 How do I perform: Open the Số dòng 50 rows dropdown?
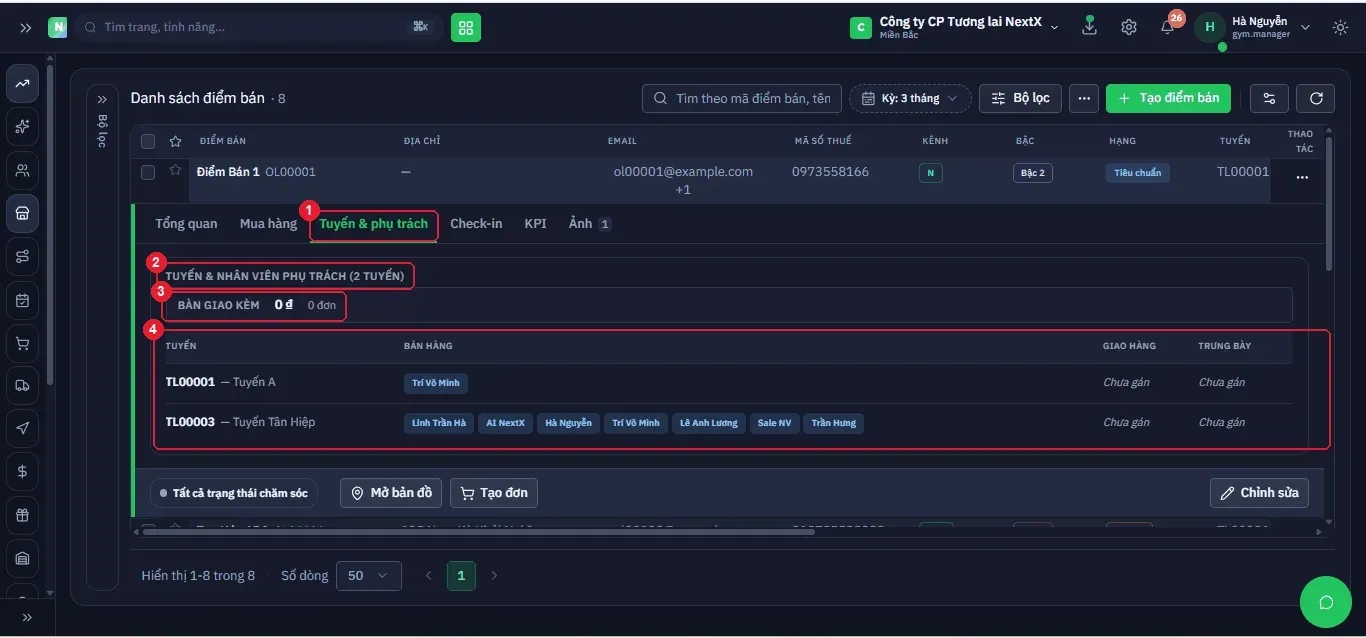point(369,576)
